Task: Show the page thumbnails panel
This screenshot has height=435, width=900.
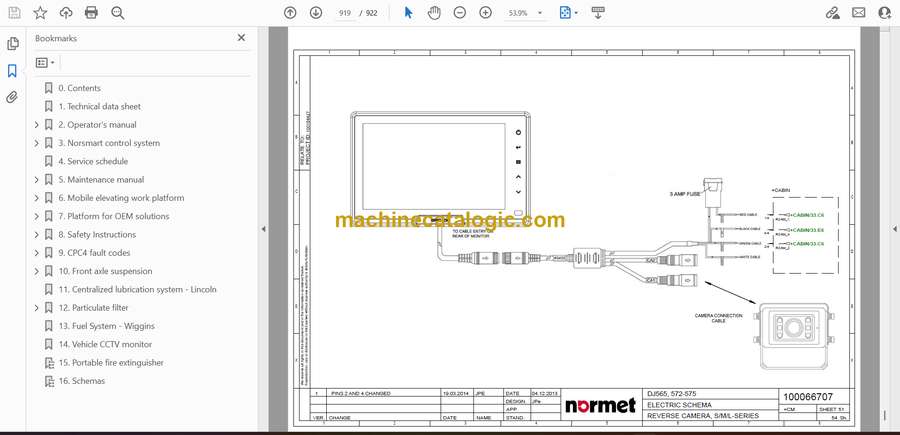Action: (13, 44)
